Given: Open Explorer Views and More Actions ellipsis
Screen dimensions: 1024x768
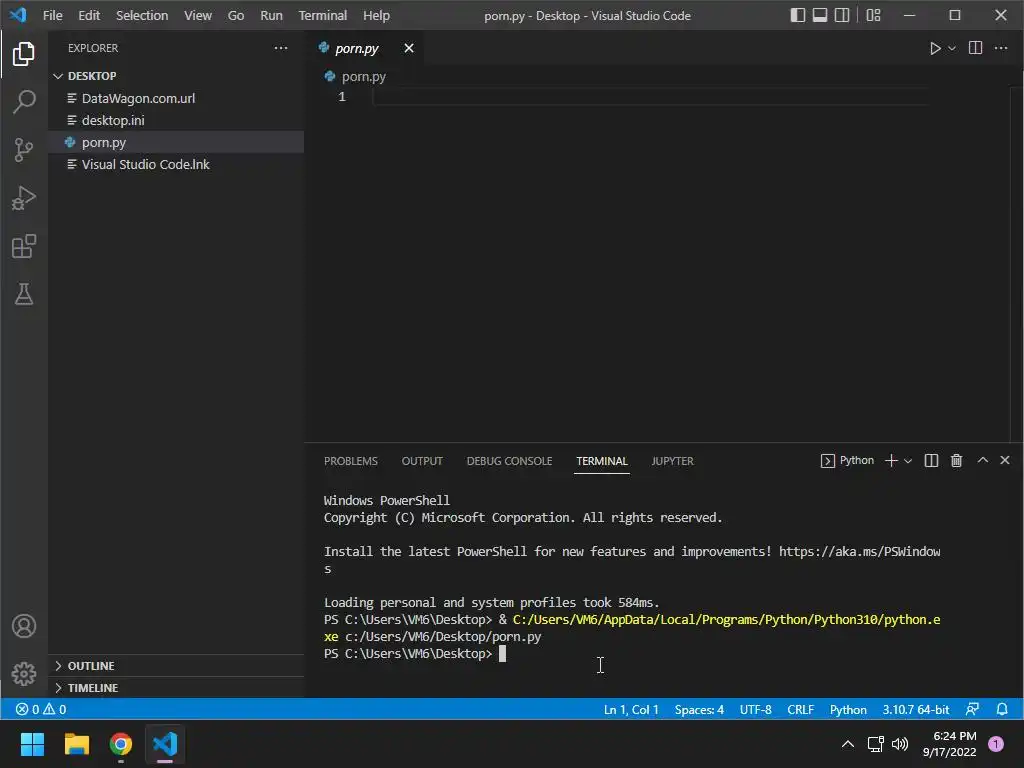Looking at the screenshot, I should pyautogui.click(x=281, y=48).
